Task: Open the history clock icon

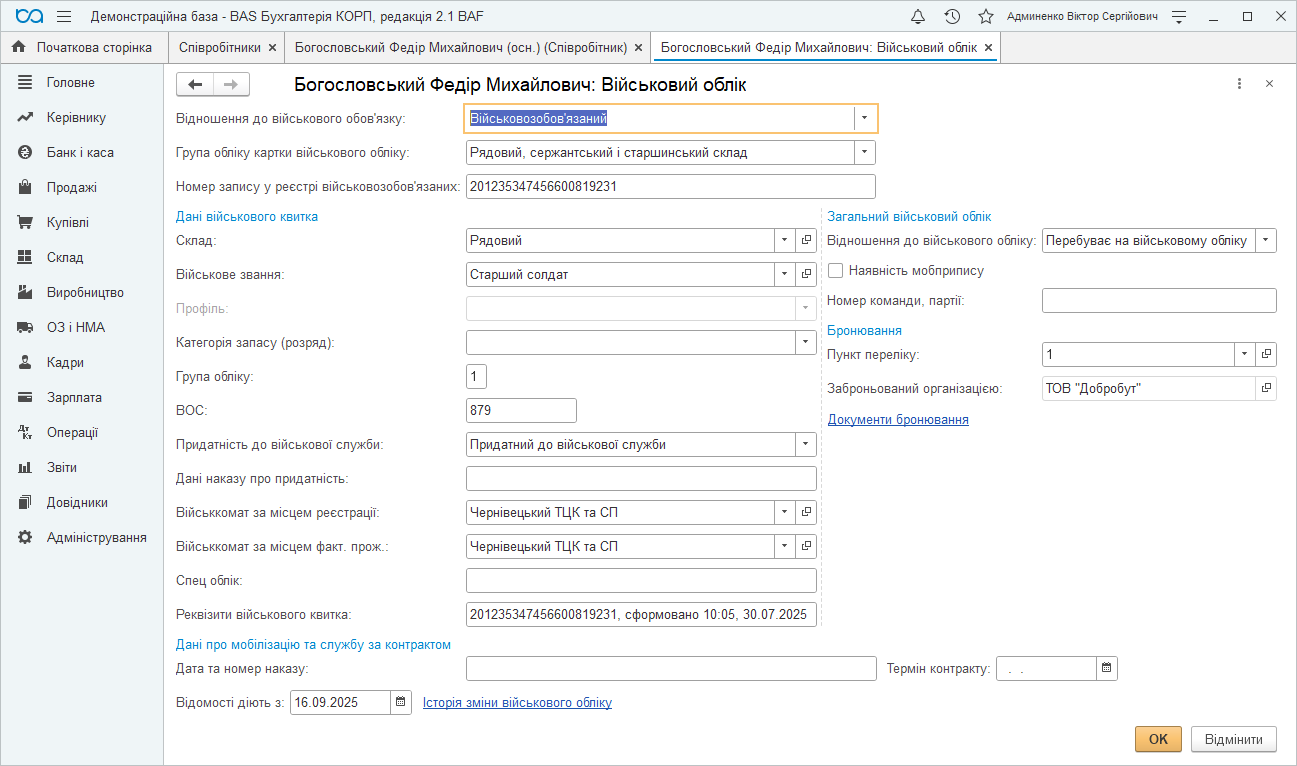Action: coord(952,17)
